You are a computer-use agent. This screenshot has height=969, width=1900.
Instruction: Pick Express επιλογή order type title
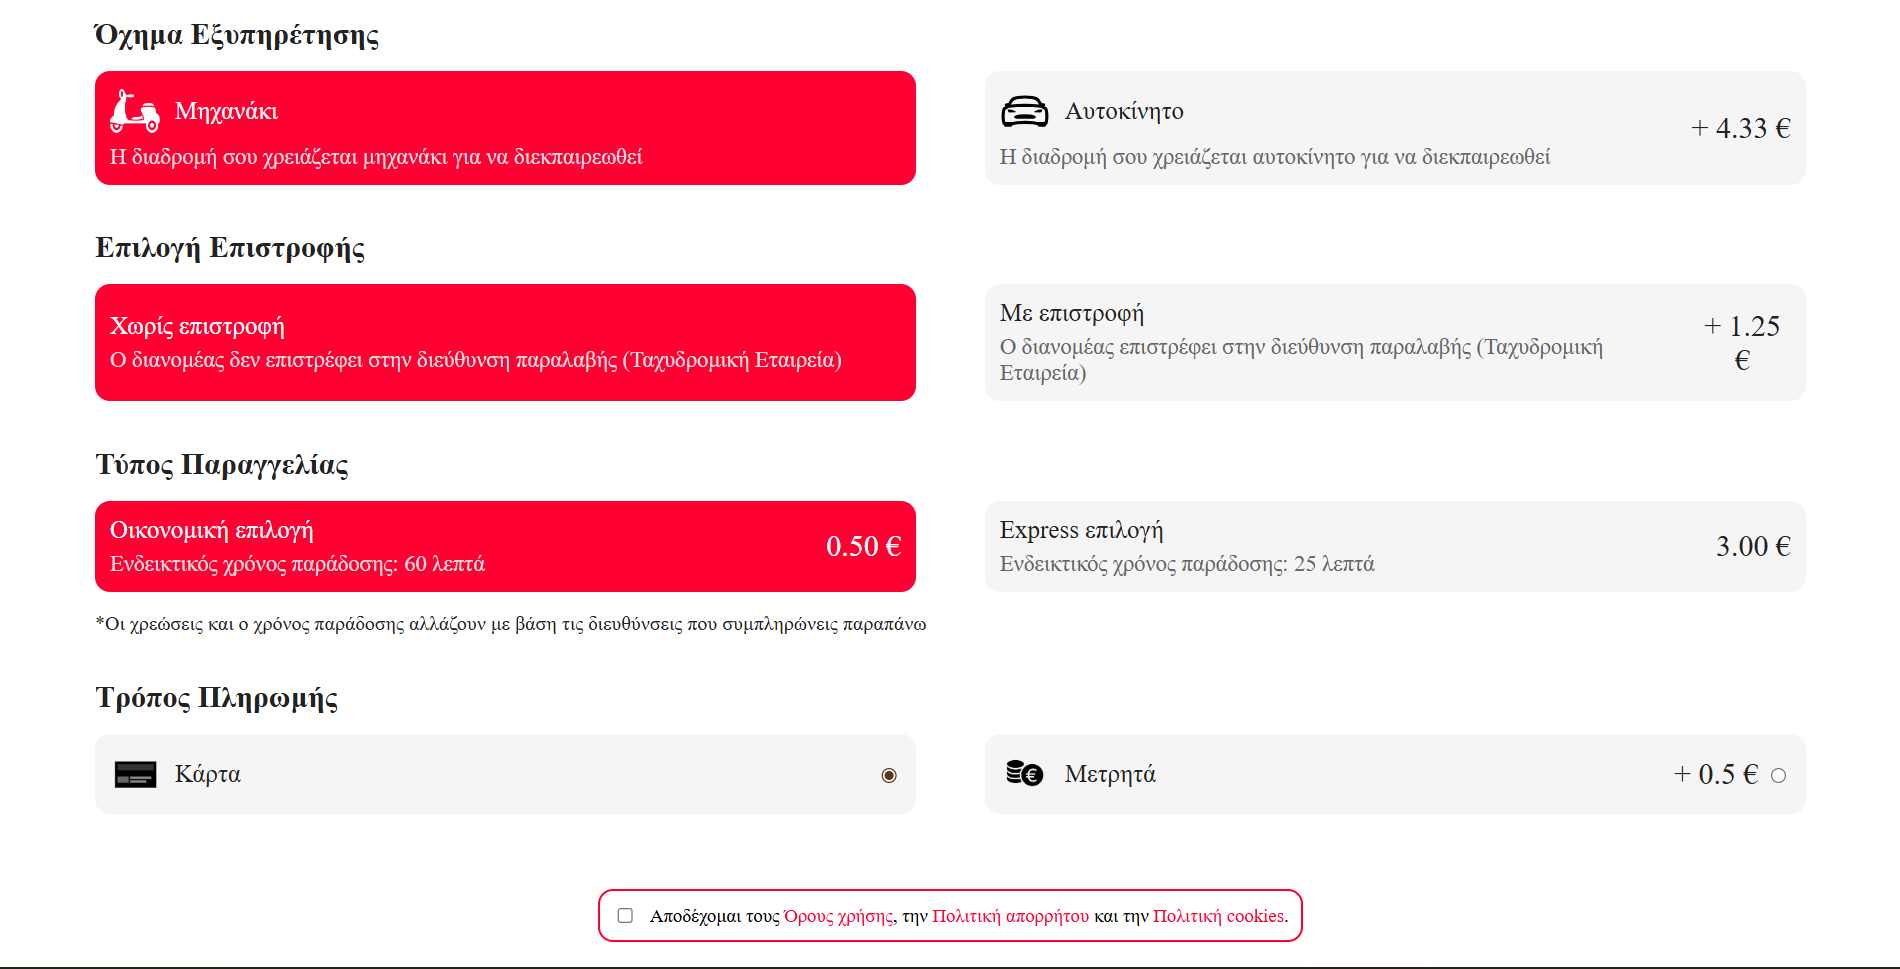[x=1081, y=530]
